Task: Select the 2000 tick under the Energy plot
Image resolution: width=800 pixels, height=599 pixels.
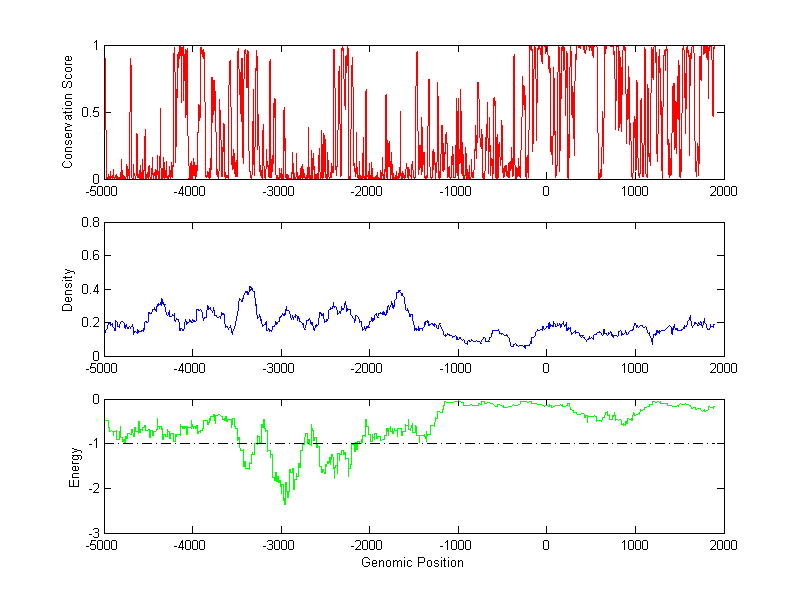Action: (723, 546)
